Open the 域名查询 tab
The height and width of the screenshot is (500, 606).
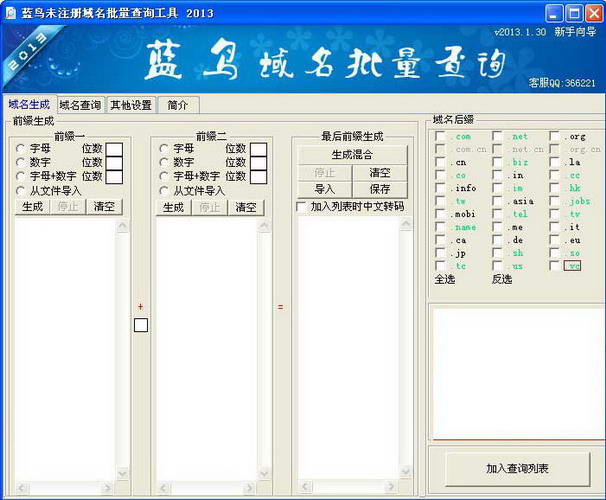click(x=80, y=105)
